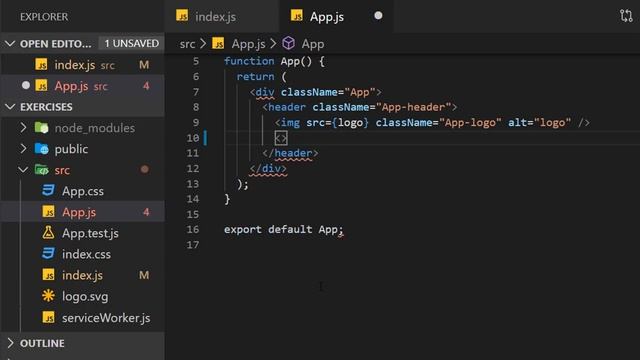Click the orange asterisk icon of logo.svg

coord(48,296)
